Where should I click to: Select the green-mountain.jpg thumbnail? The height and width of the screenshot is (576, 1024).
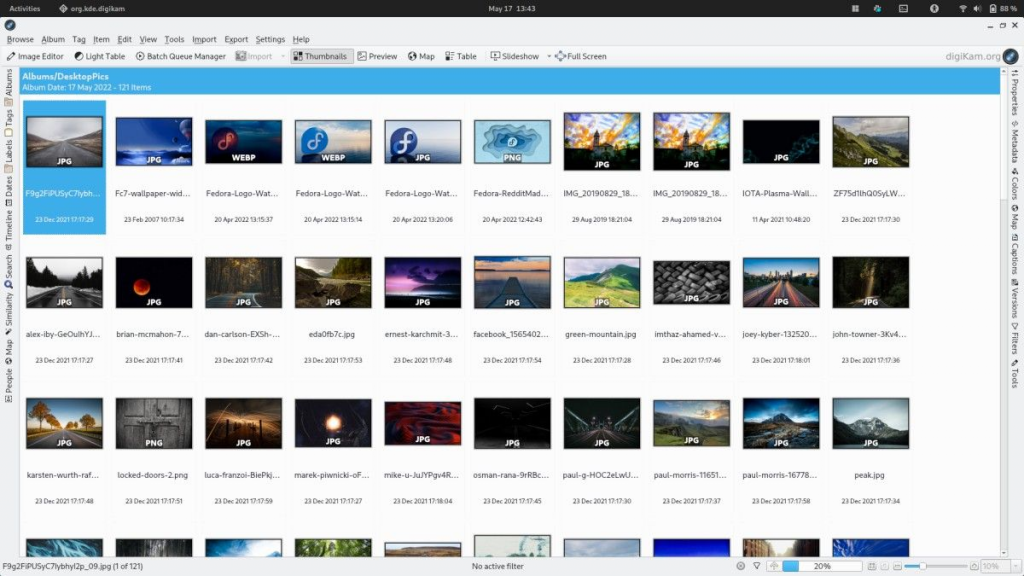601,310
